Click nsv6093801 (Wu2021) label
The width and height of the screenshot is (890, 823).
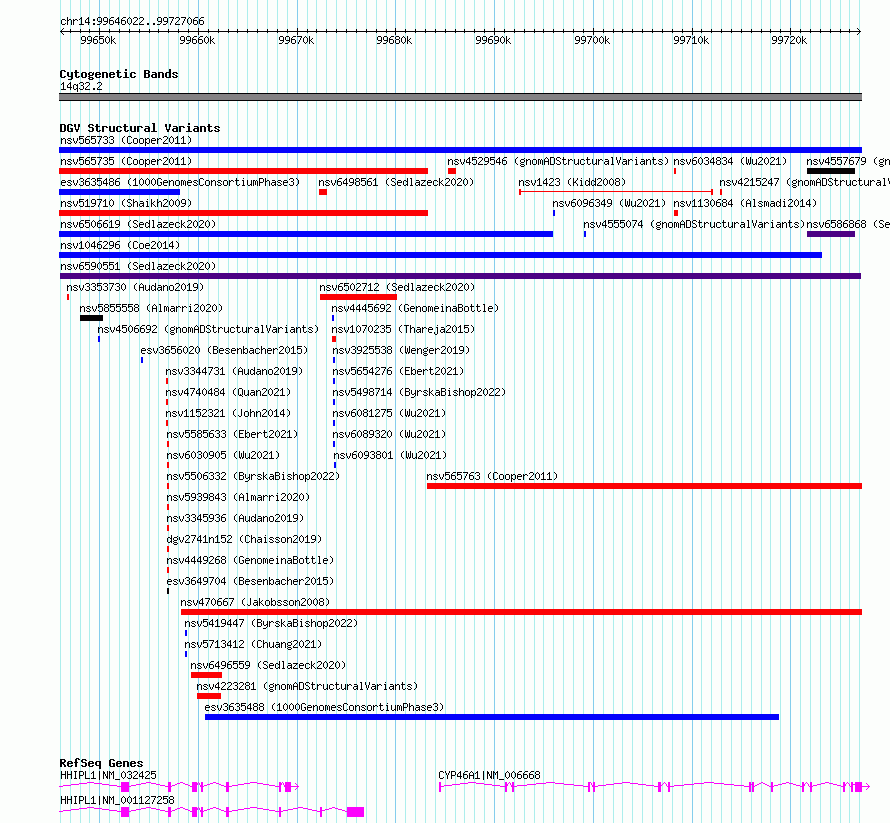(x=390, y=455)
